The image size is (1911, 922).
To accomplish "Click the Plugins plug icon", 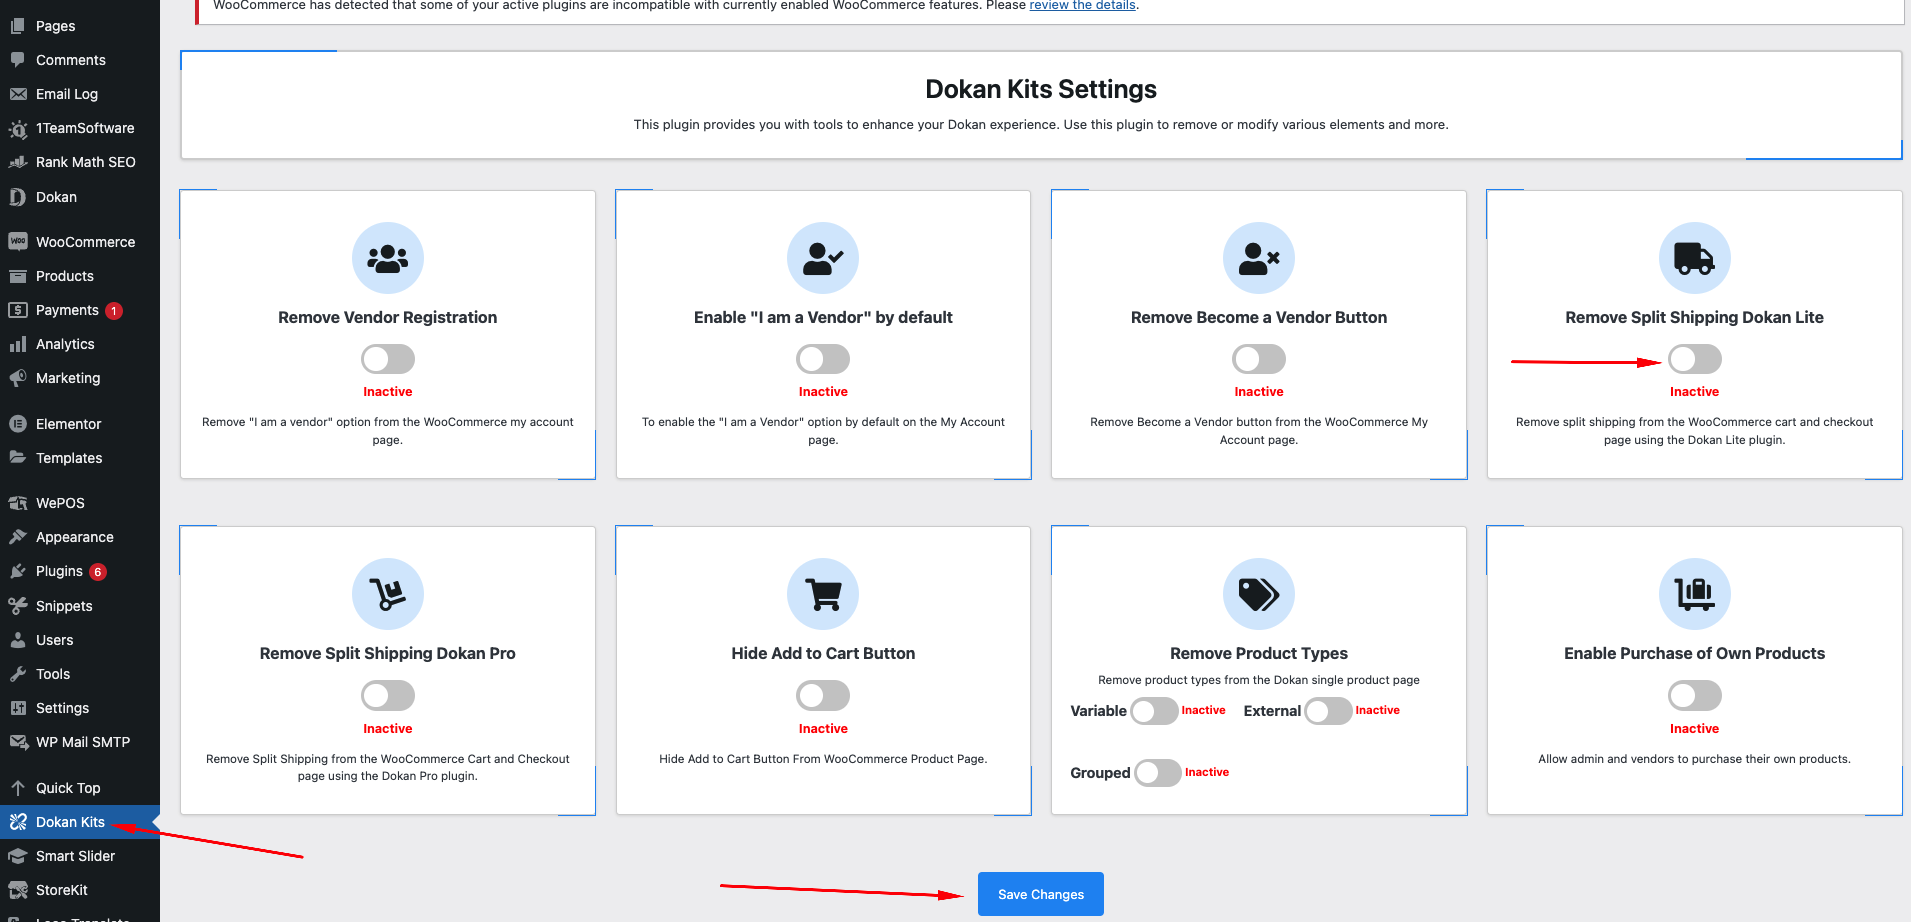I will click(x=18, y=571).
